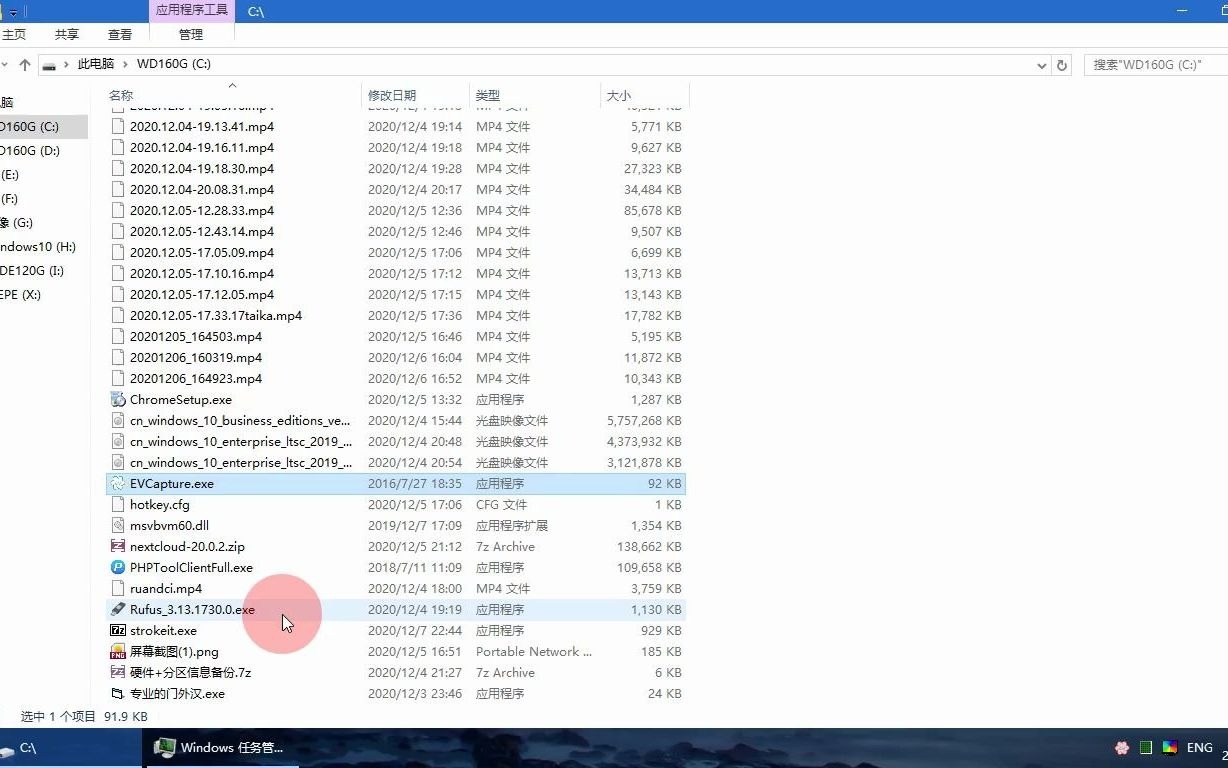Open the address bar dropdown arrow

pyautogui.click(x=1041, y=63)
